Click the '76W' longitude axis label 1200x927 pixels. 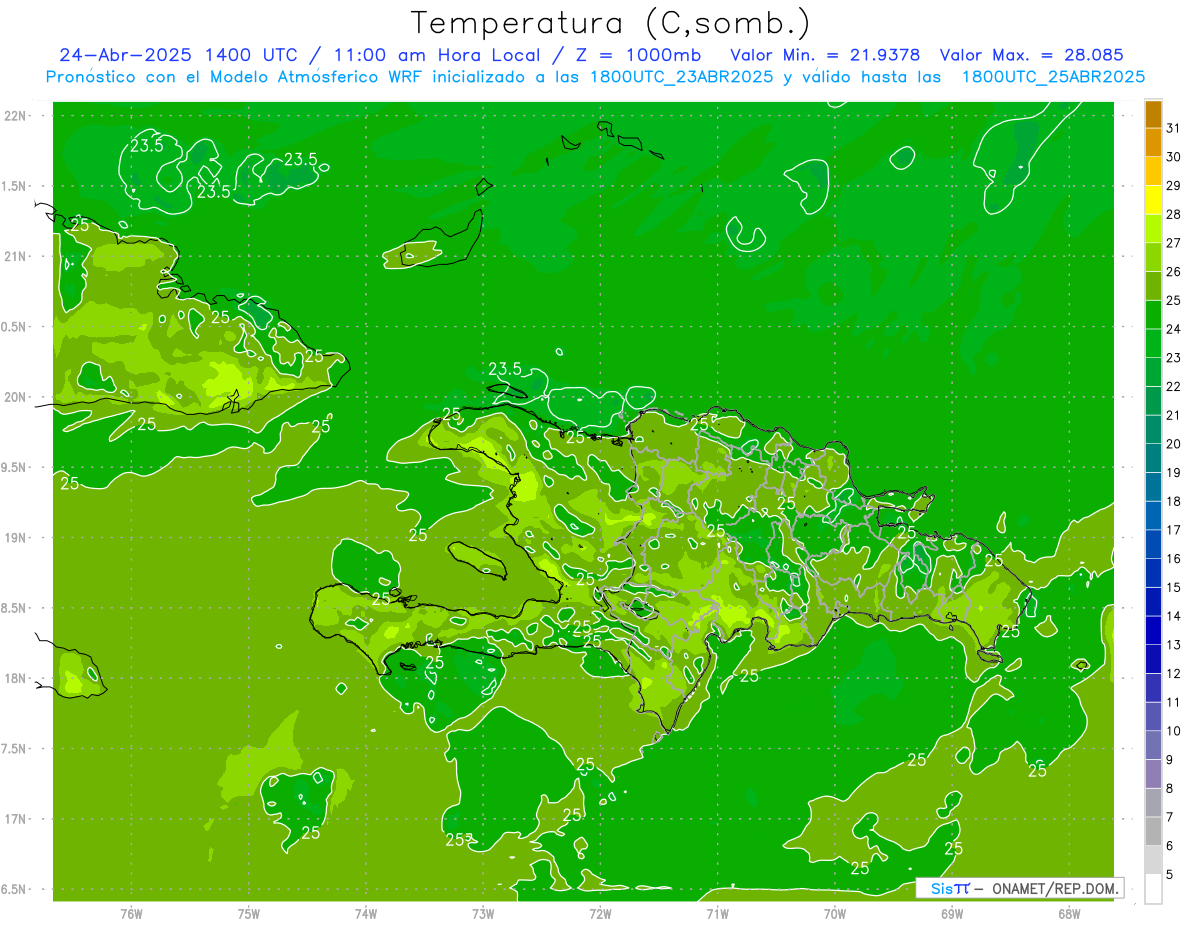click(x=131, y=914)
